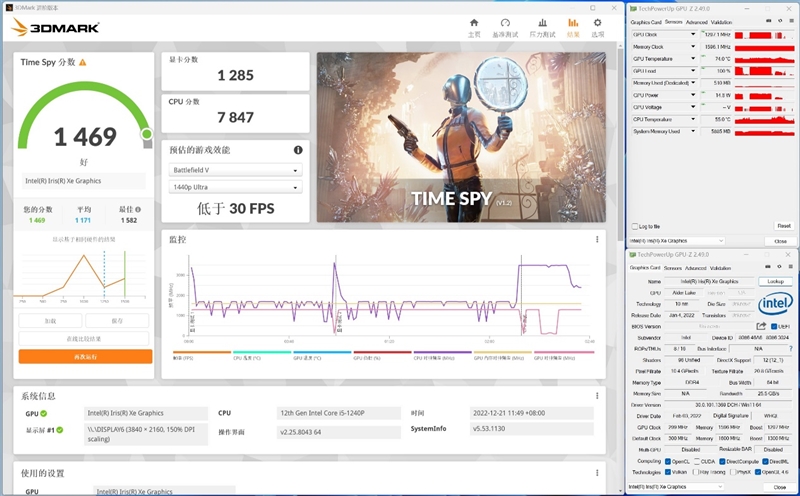This screenshot has height=496, width=800.
Task: Click refresh icon in GPU-Z Sensors window
Action: tap(780, 21)
